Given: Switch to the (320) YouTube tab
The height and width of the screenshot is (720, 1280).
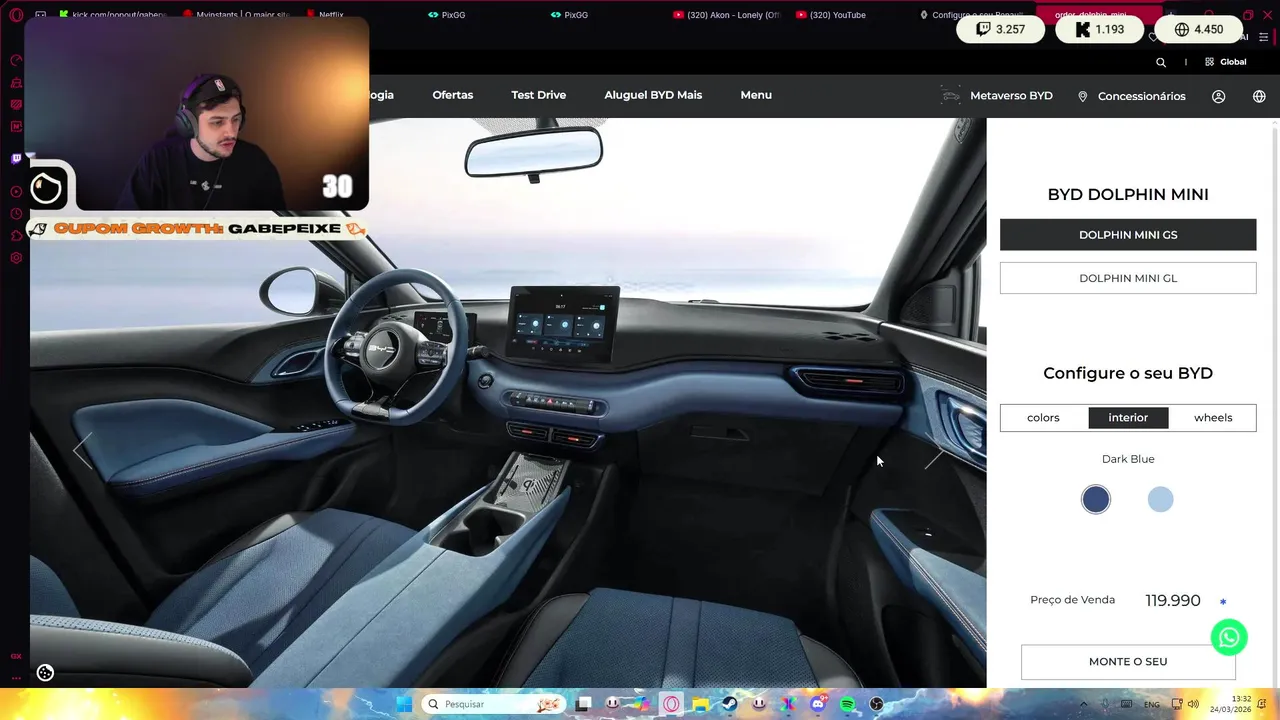Looking at the screenshot, I should 831,15.
